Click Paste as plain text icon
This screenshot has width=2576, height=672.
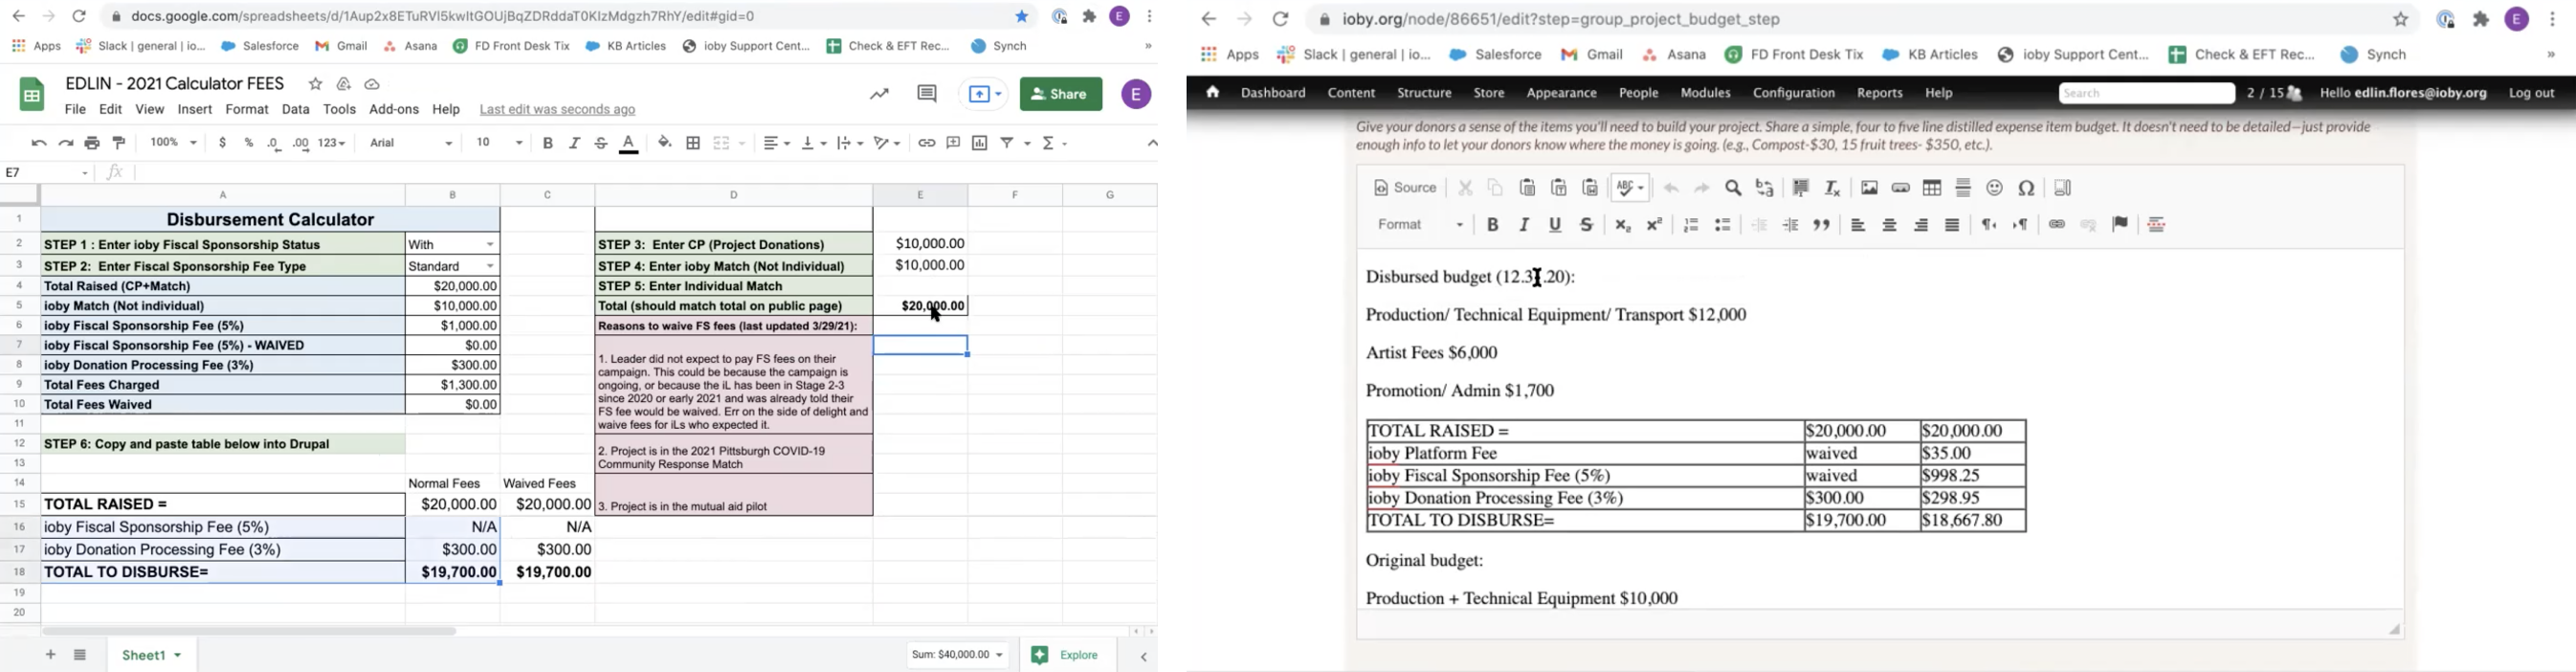(x=1559, y=188)
